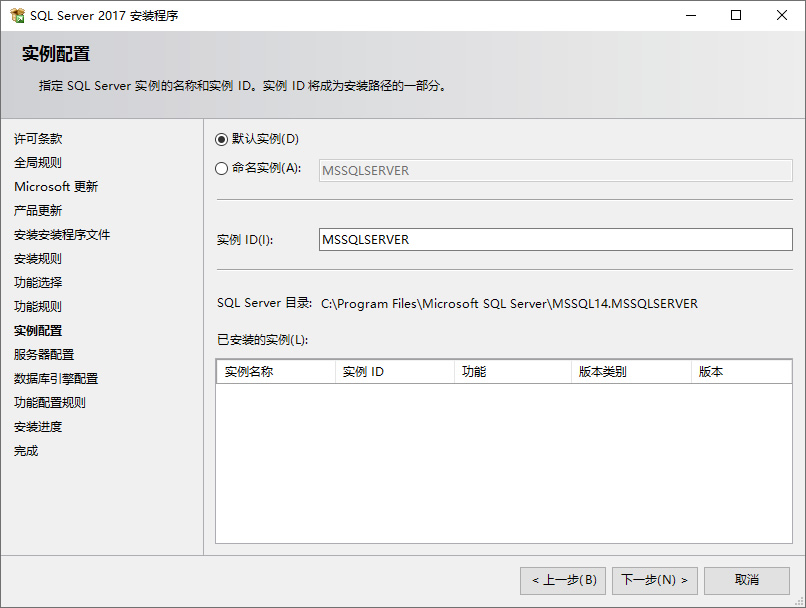This screenshot has height=608, width=806.
Task: Select 功能选择 in the left navigation
Action: pos(38,283)
